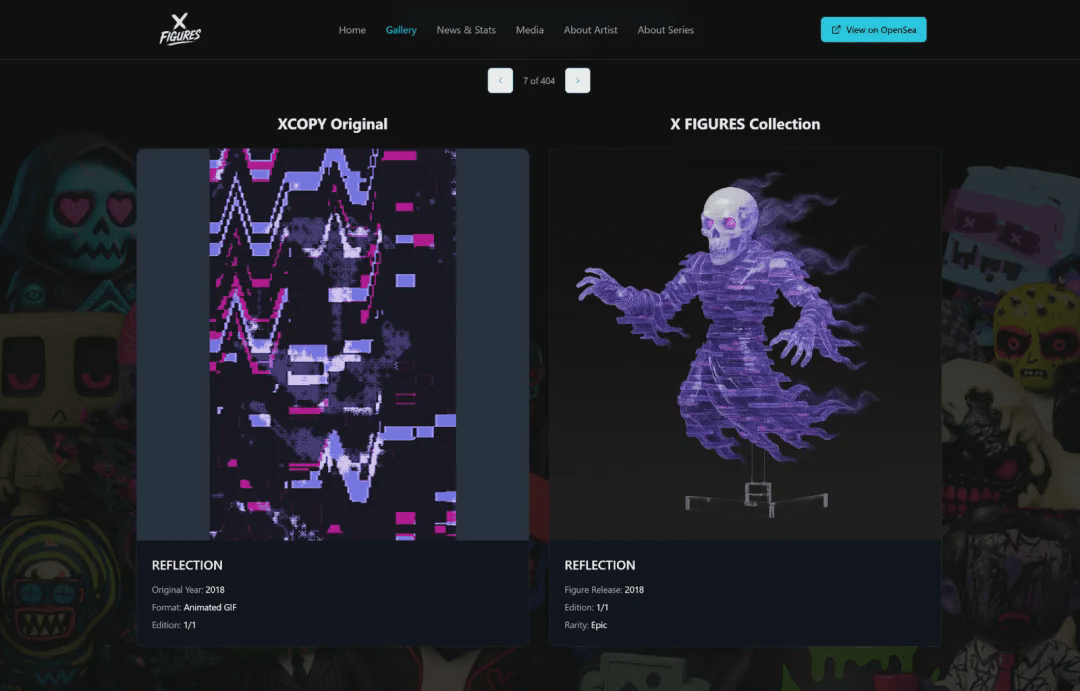Click external link icon in OpenSea button
Image resolution: width=1080 pixels, height=691 pixels.
coord(836,30)
